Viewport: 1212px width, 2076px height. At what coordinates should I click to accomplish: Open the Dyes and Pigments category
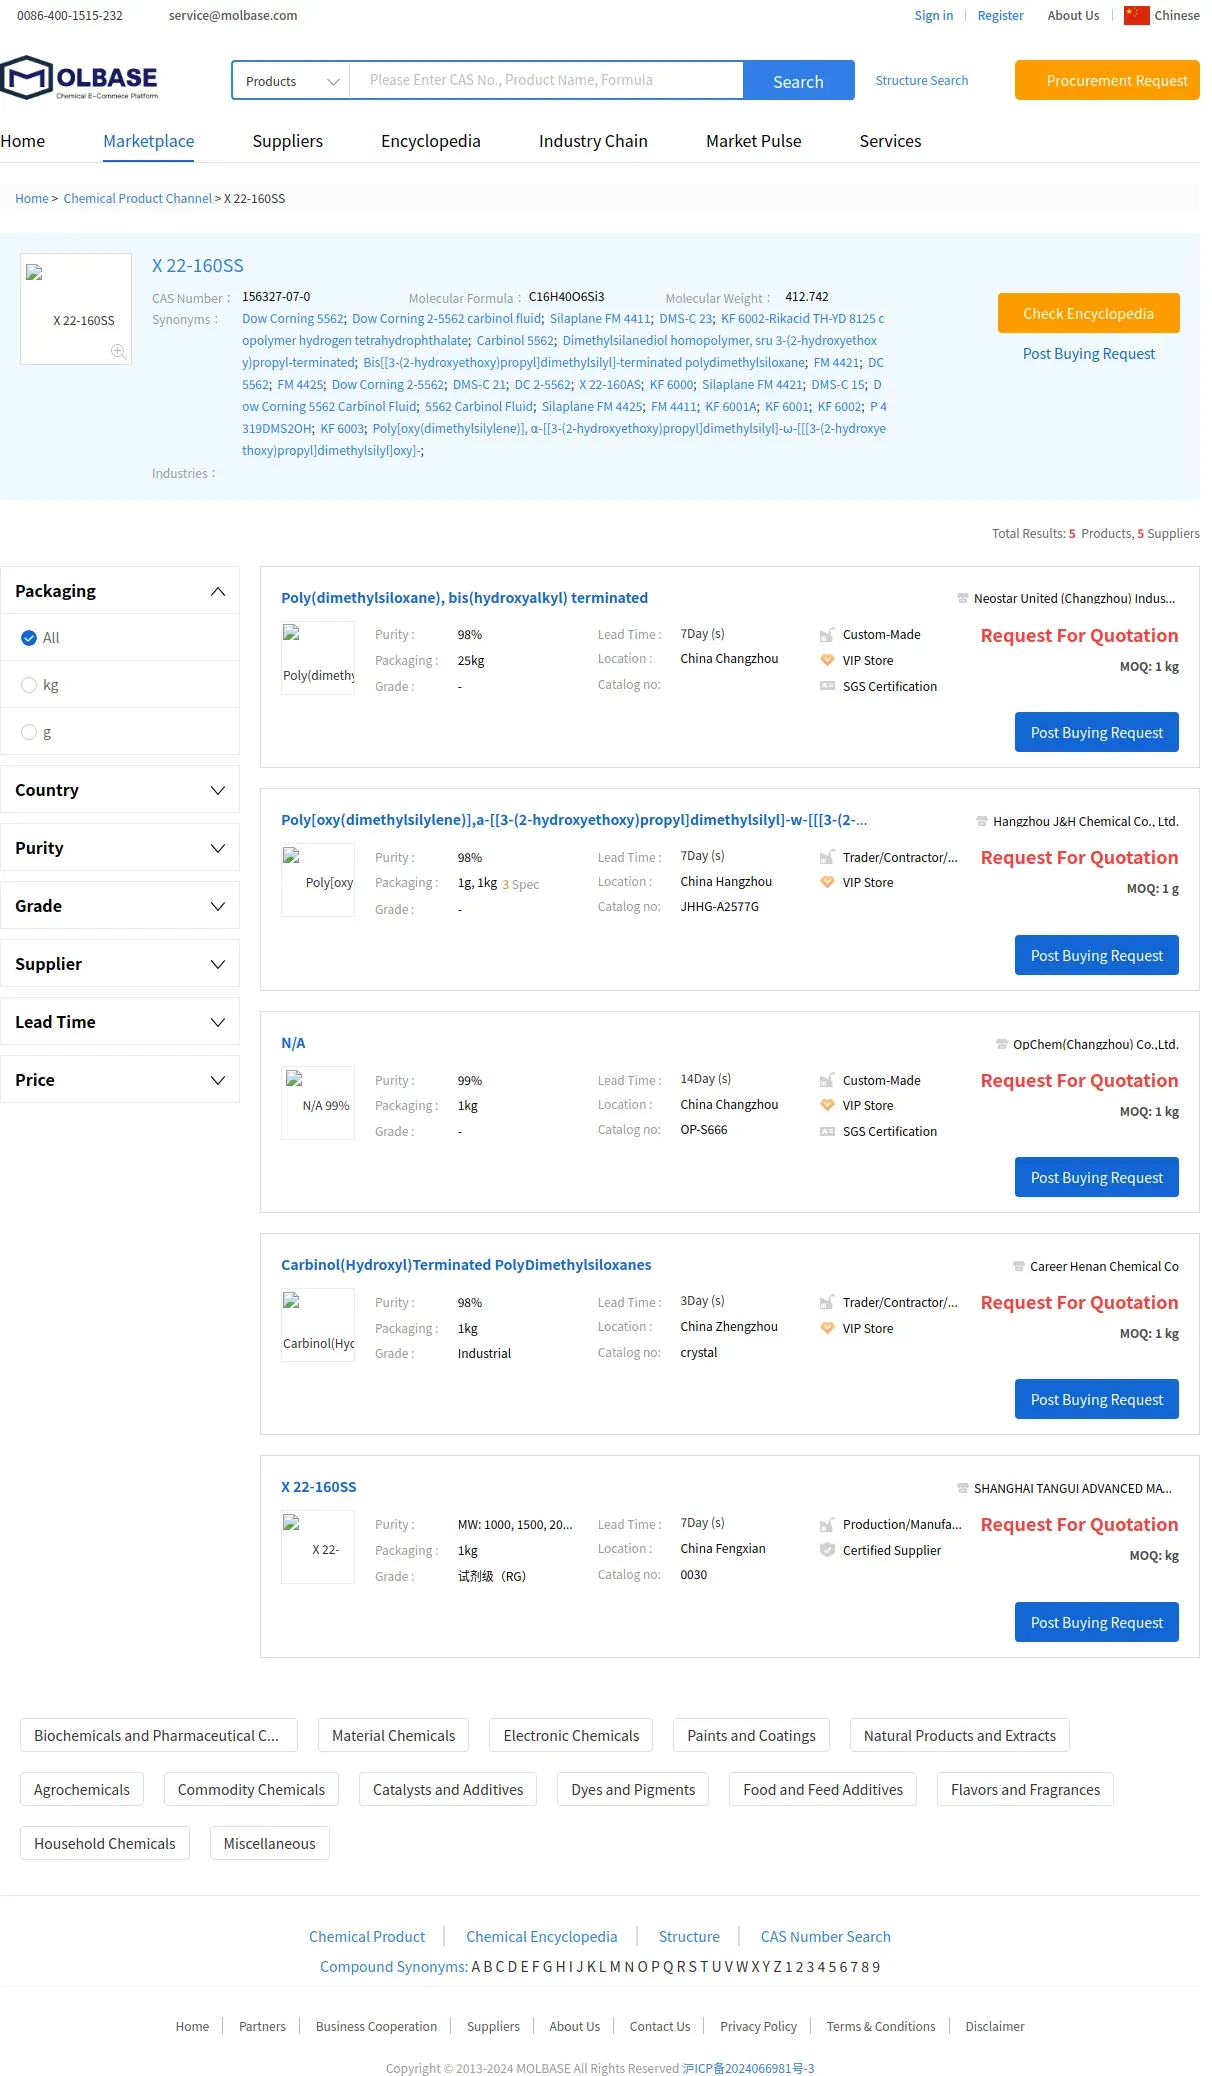click(633, 1789)
